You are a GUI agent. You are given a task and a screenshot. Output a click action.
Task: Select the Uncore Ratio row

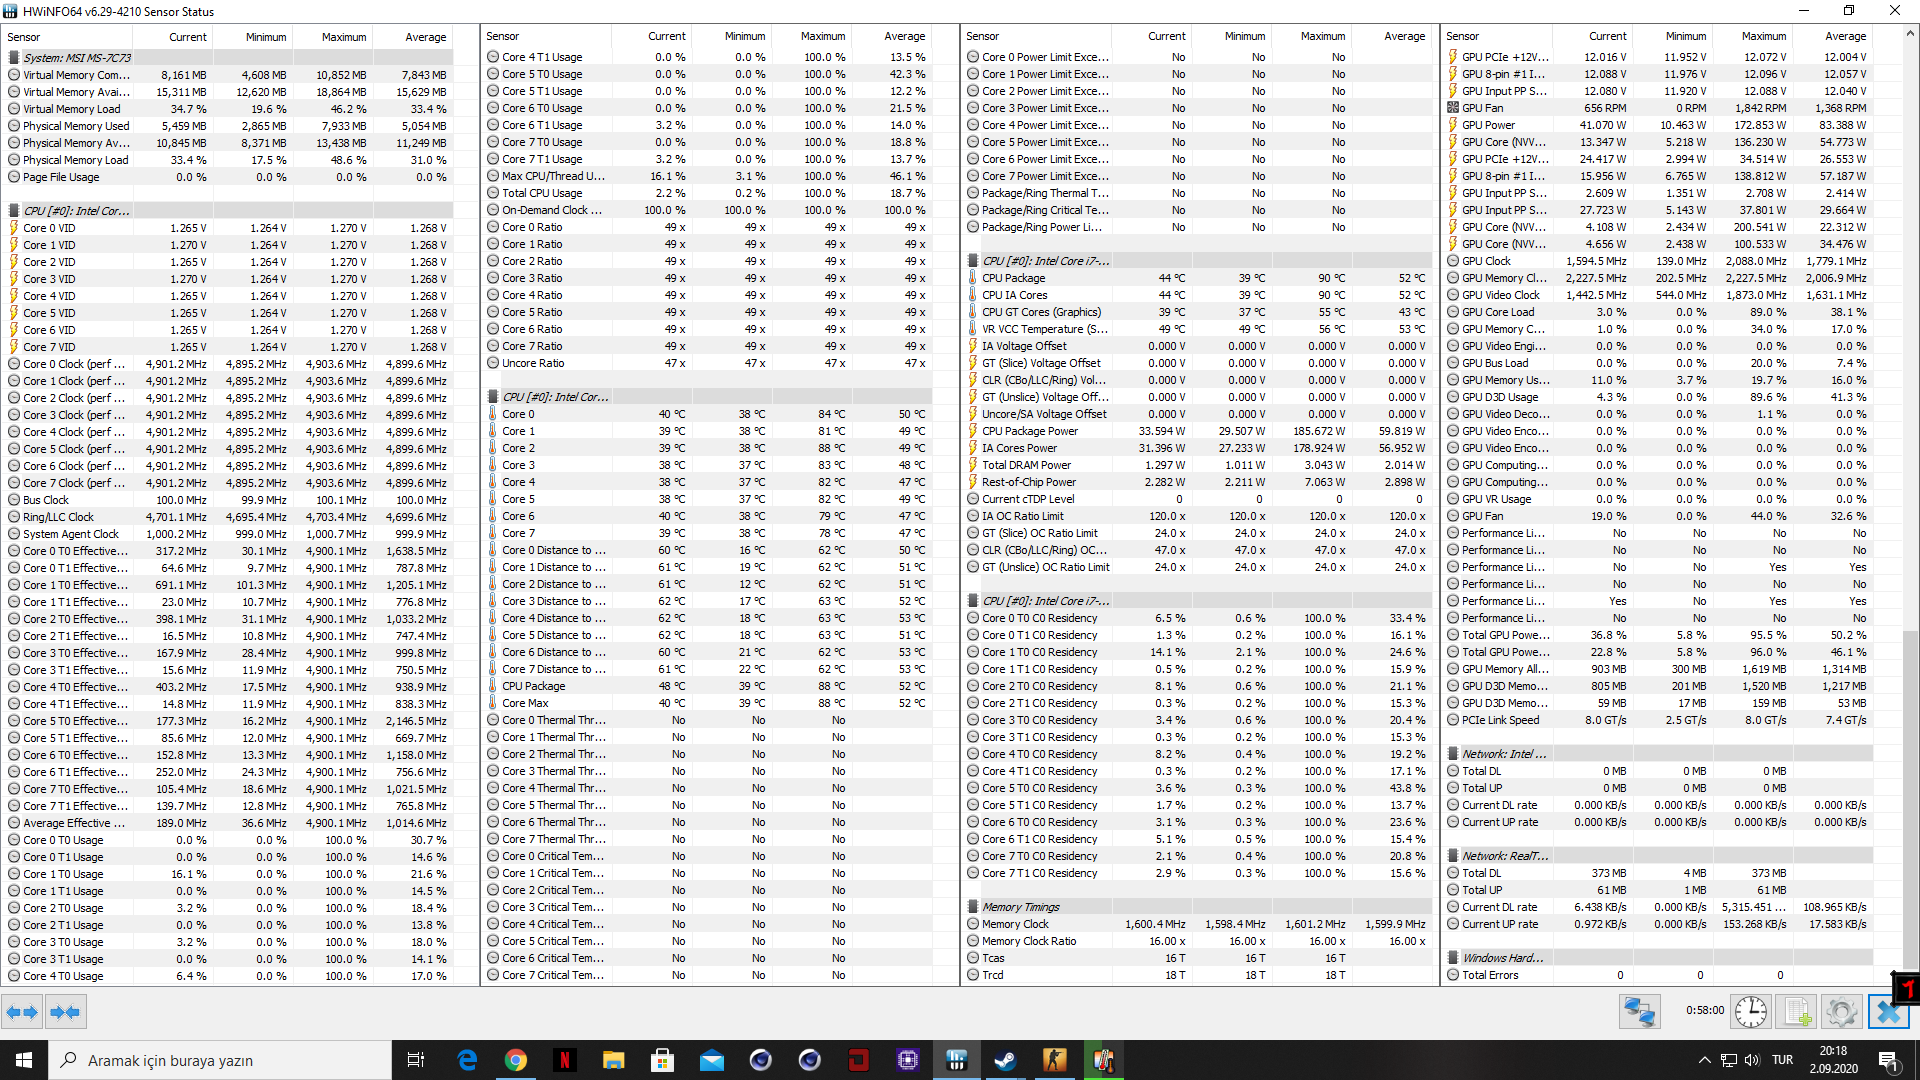tap(708, 363)
